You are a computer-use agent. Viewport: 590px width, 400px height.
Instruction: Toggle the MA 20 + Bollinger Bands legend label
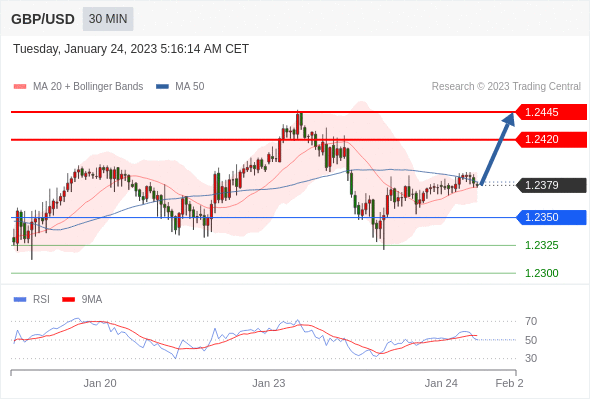[88, 87]
